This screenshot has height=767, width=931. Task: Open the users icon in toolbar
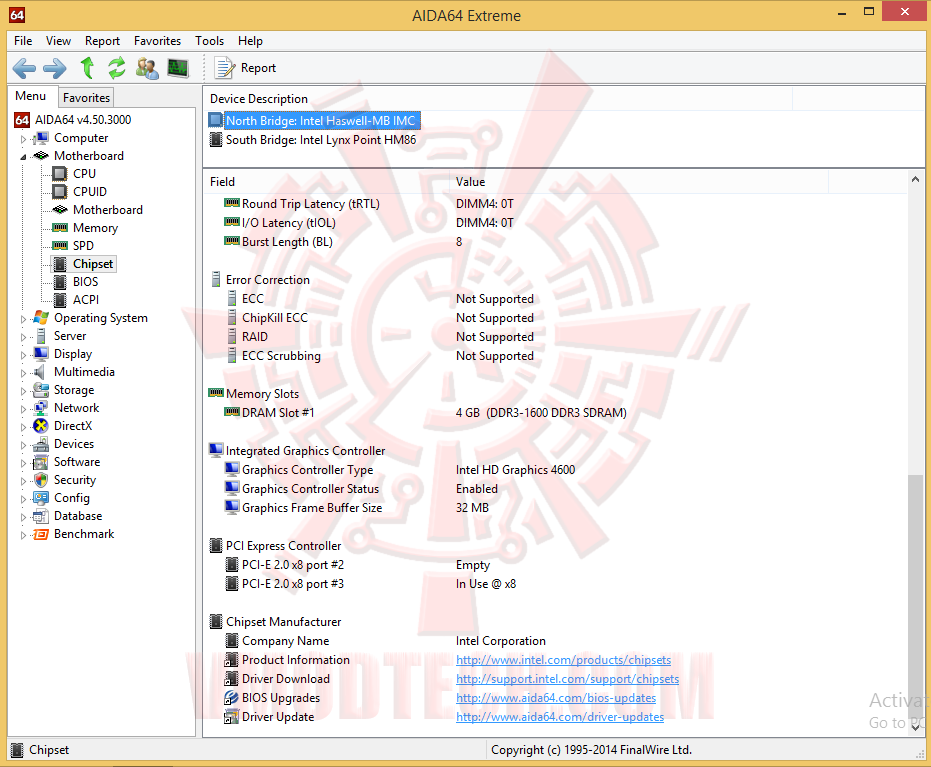147,68
